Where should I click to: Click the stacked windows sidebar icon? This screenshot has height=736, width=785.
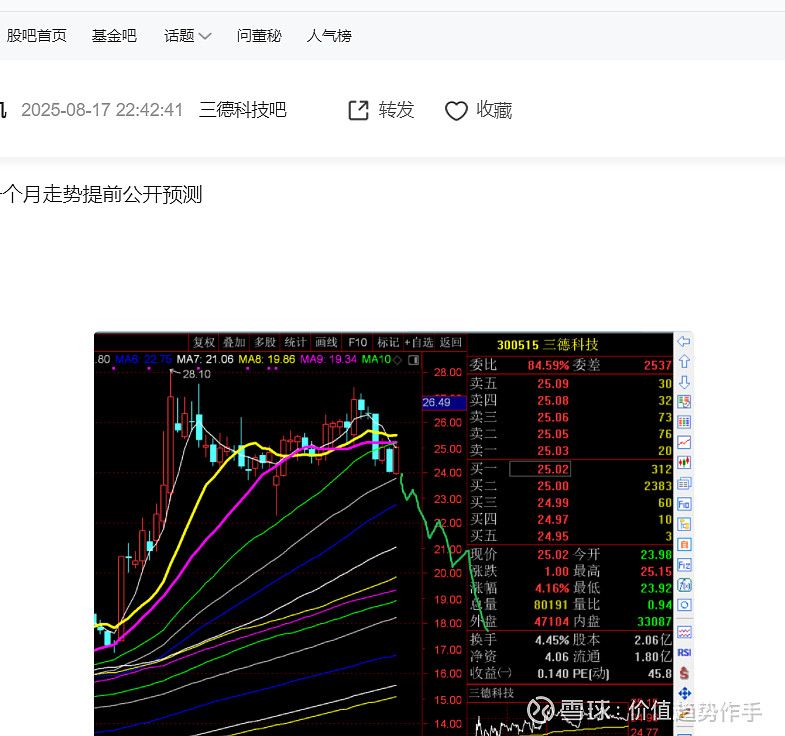[684, 483]
